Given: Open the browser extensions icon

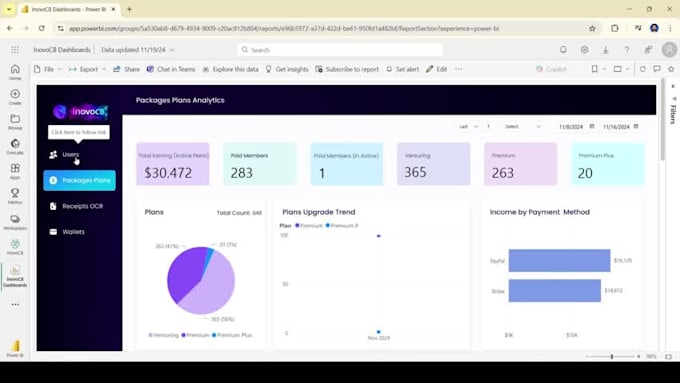Looking at the screenshot, I should 615,28.
